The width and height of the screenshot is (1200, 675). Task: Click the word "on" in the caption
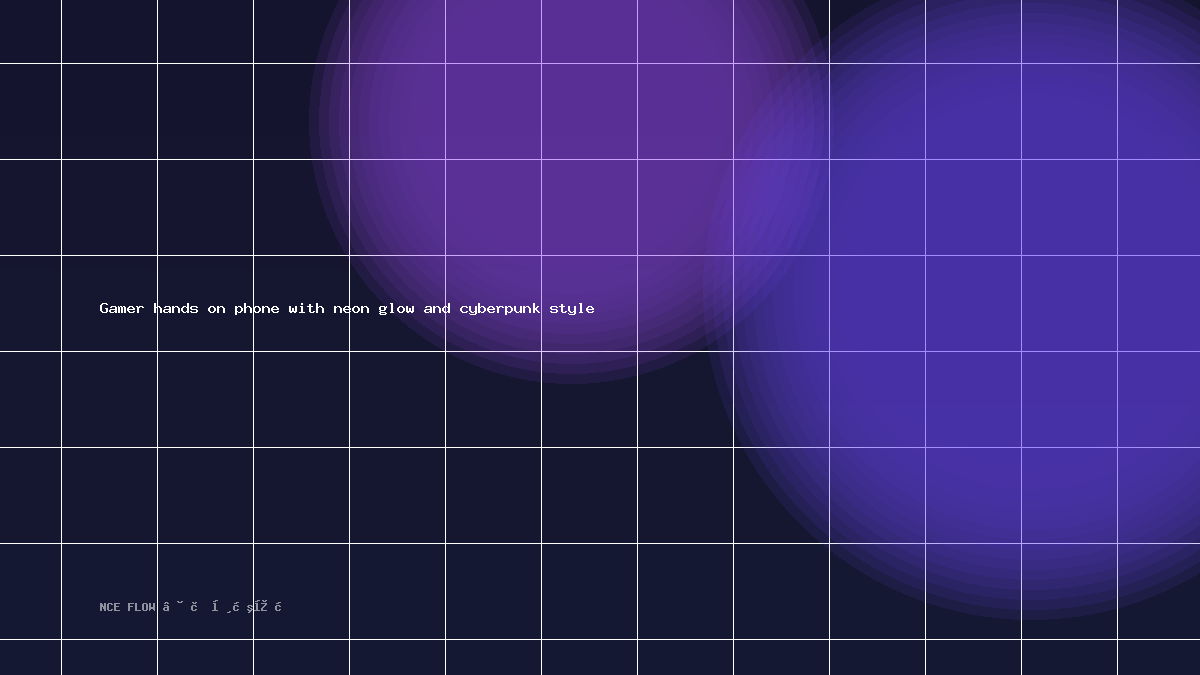coord(216,309)
